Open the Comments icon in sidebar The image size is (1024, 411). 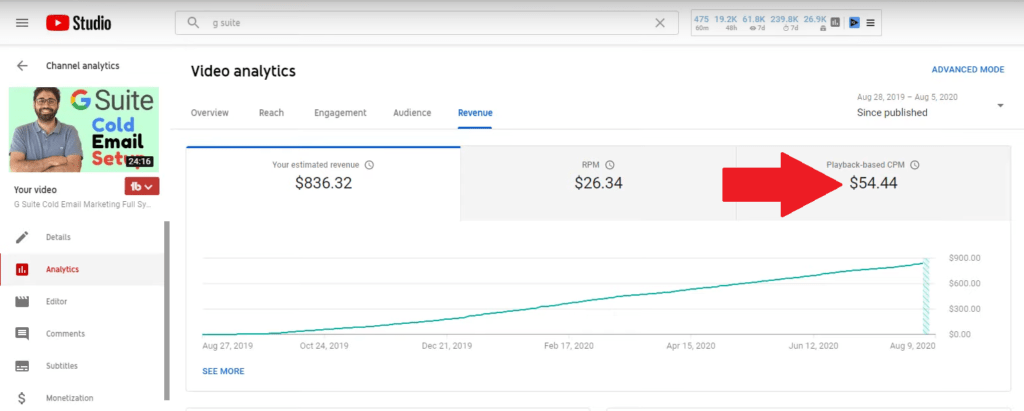[22, 333]
